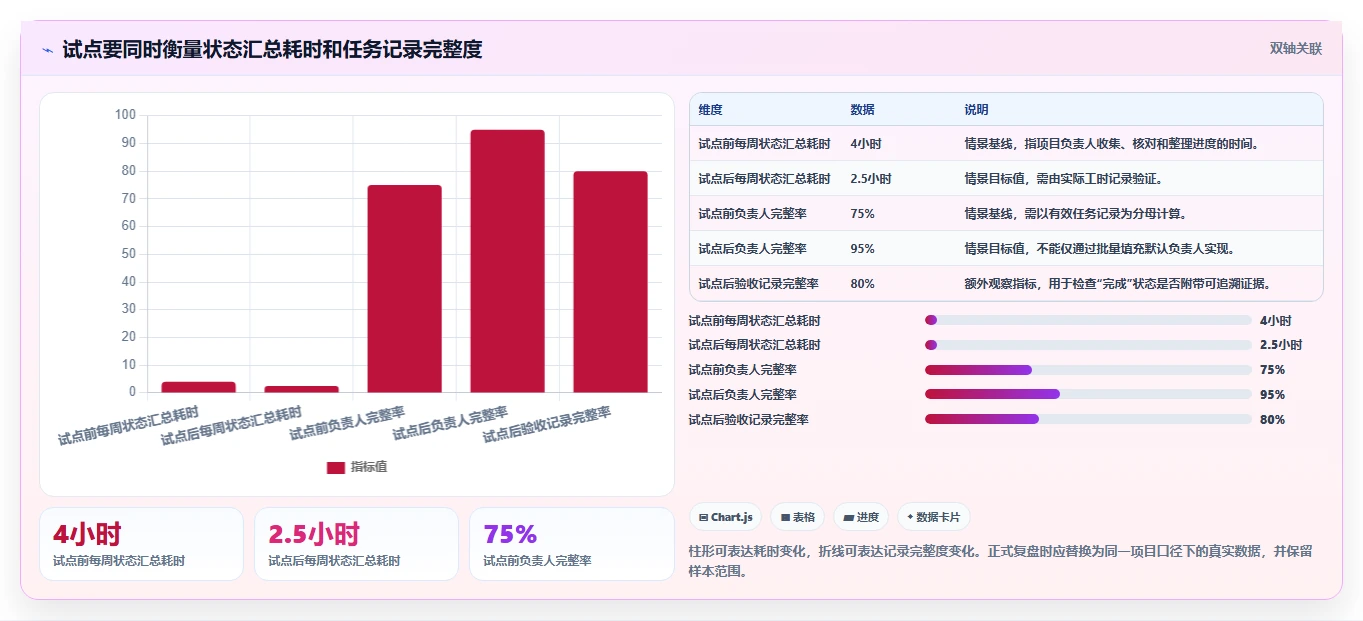Click the 75% cell in the table
The width and height of the screenshot is (1363, 621).
[862, 214]
